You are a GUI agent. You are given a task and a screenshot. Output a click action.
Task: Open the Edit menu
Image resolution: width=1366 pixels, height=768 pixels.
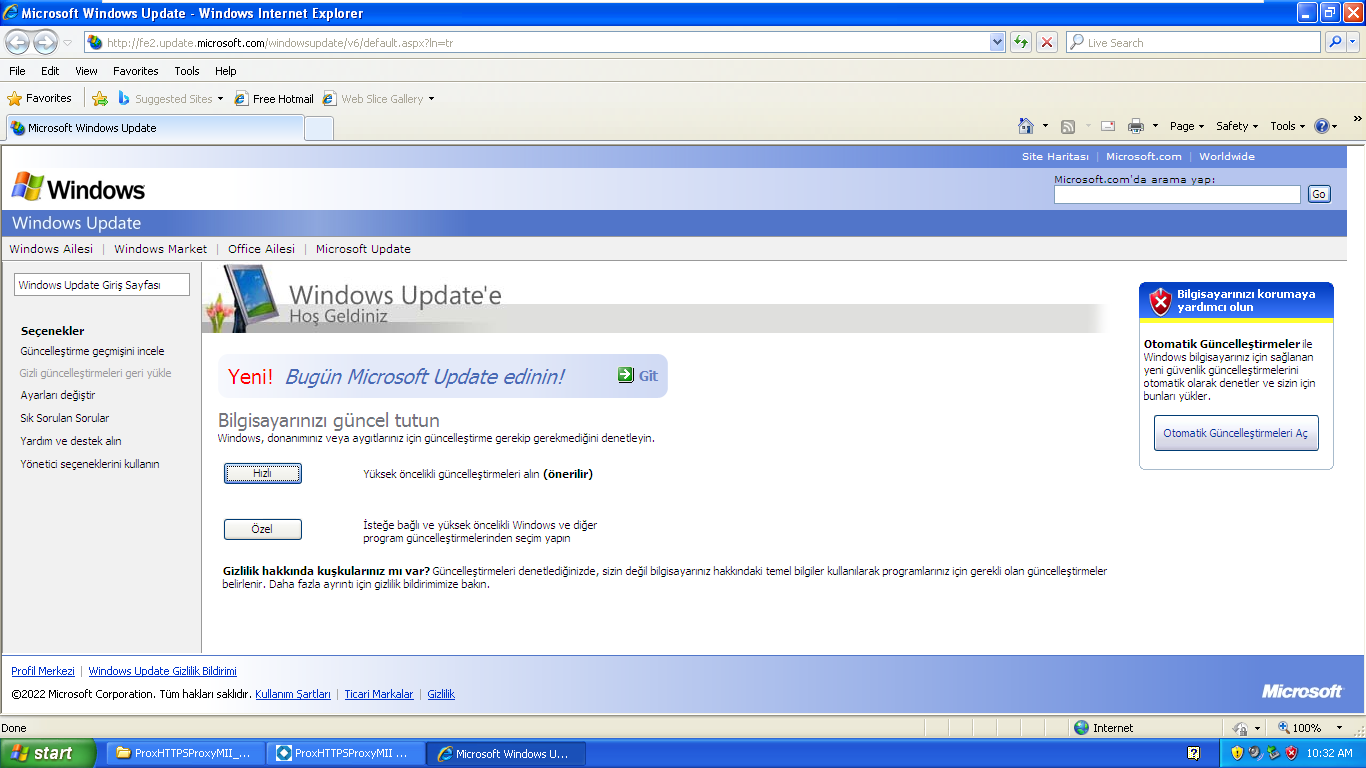(50, 71)
